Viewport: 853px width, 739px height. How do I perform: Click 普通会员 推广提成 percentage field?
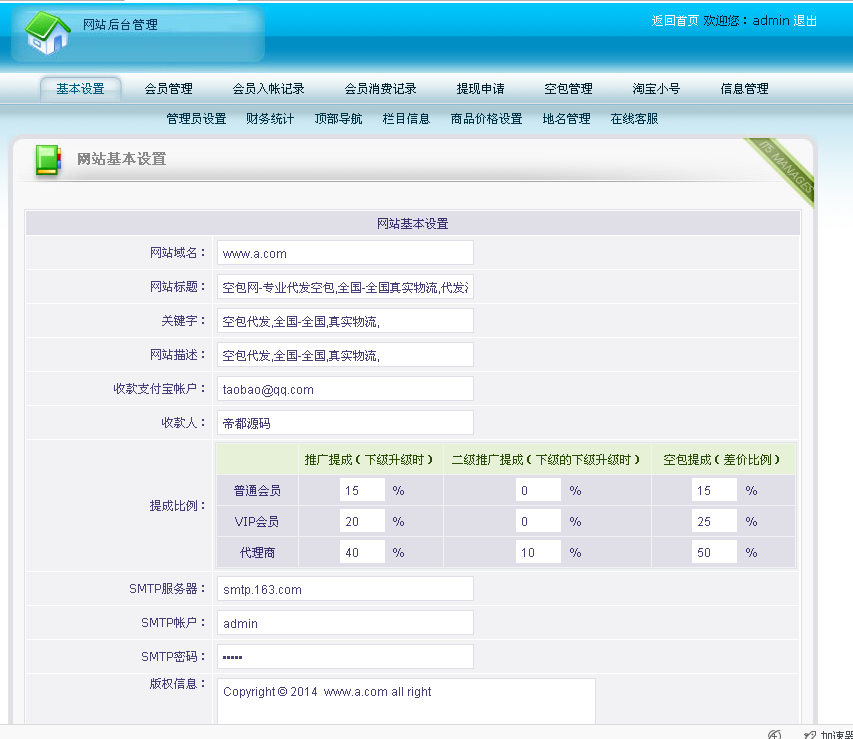click(x=362, y=490)
